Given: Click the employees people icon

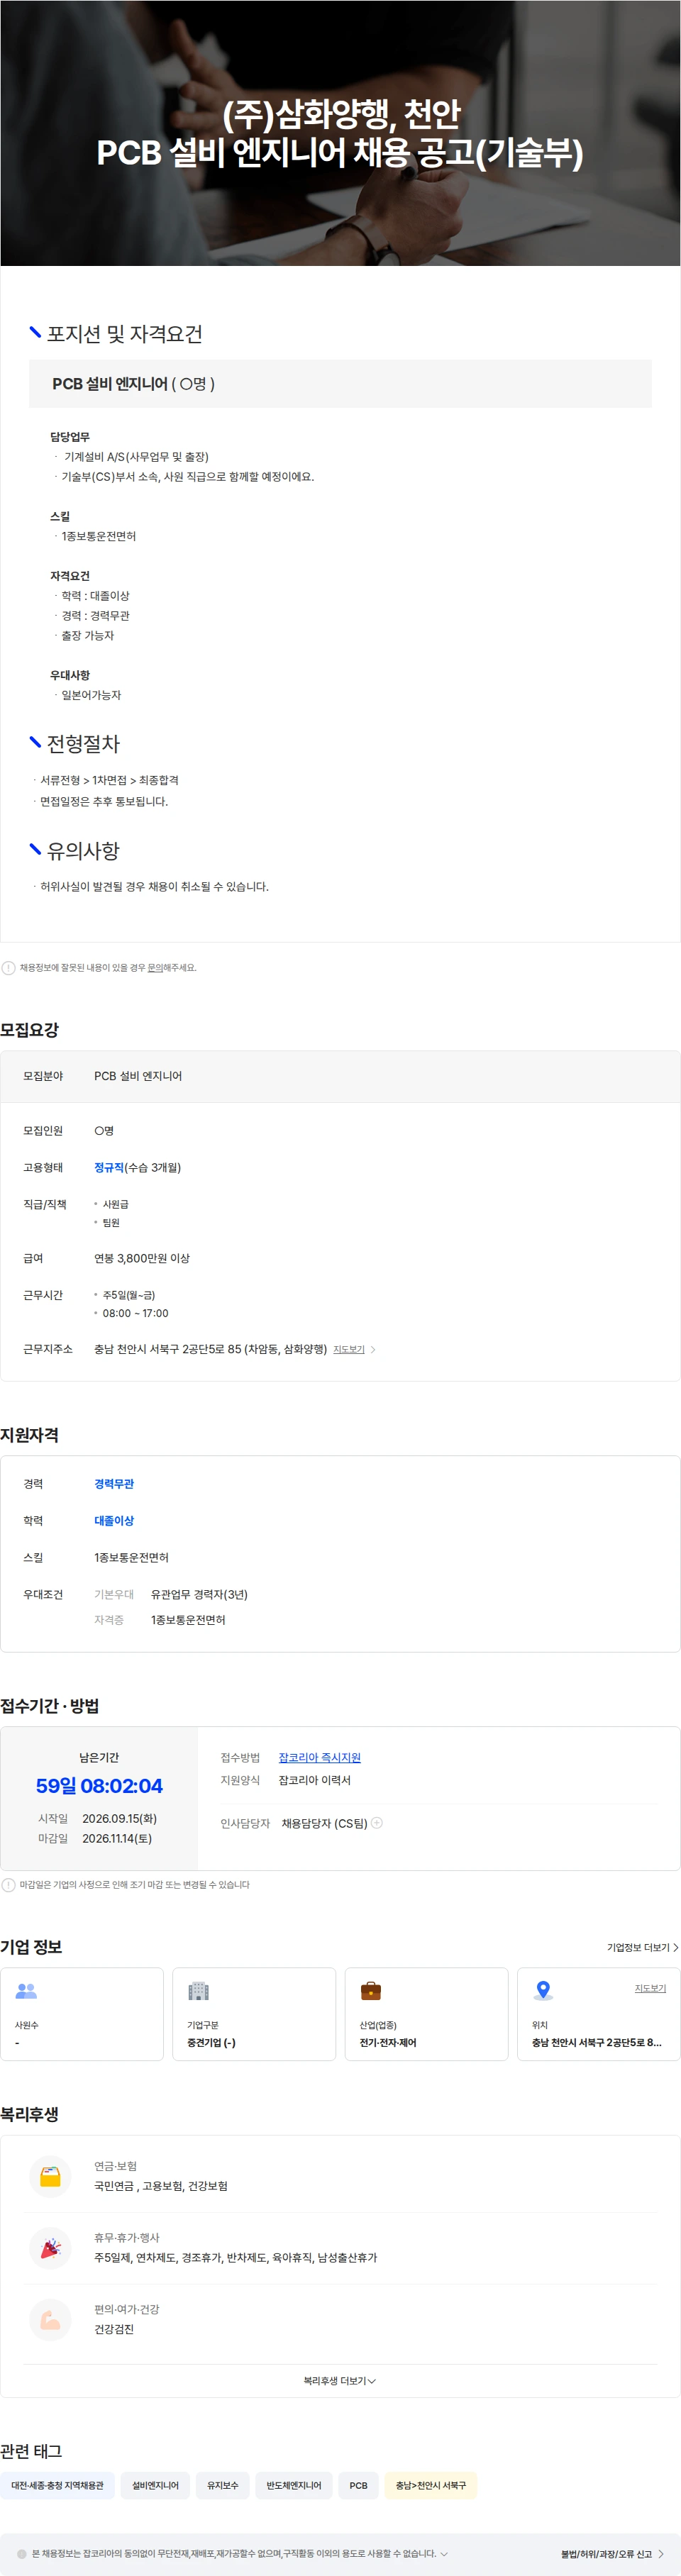Looking at the screenshot, I should click(x=26, y=1991).
